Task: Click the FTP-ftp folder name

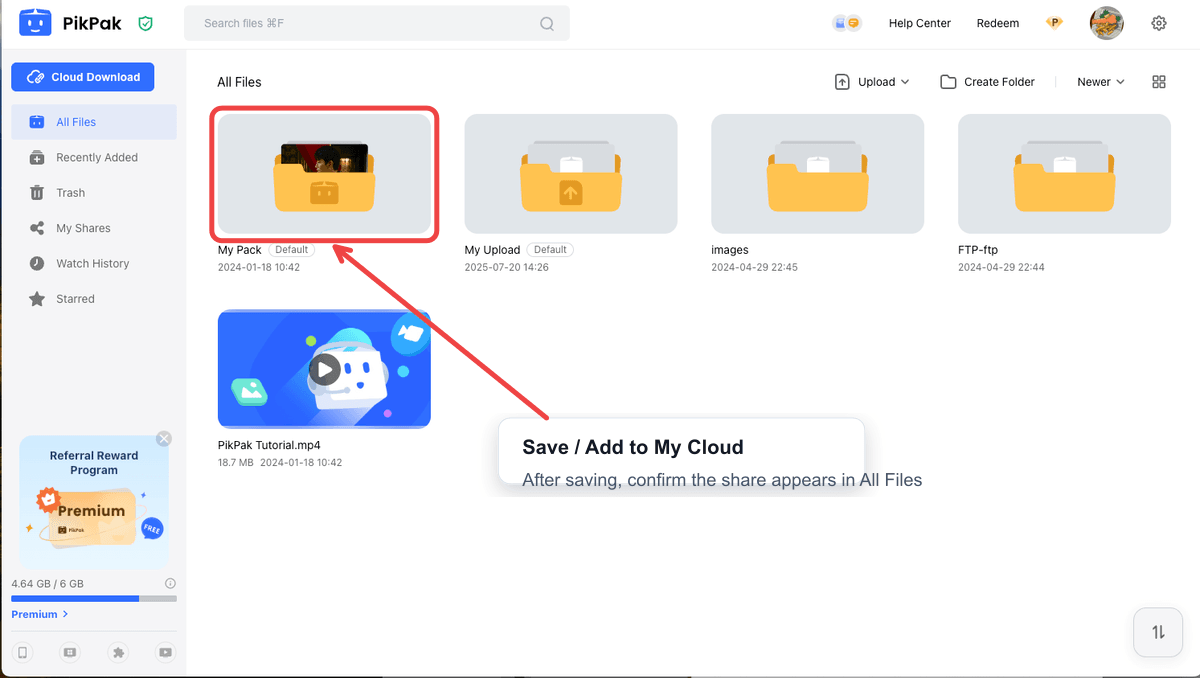Action: [x=978, y=250]
